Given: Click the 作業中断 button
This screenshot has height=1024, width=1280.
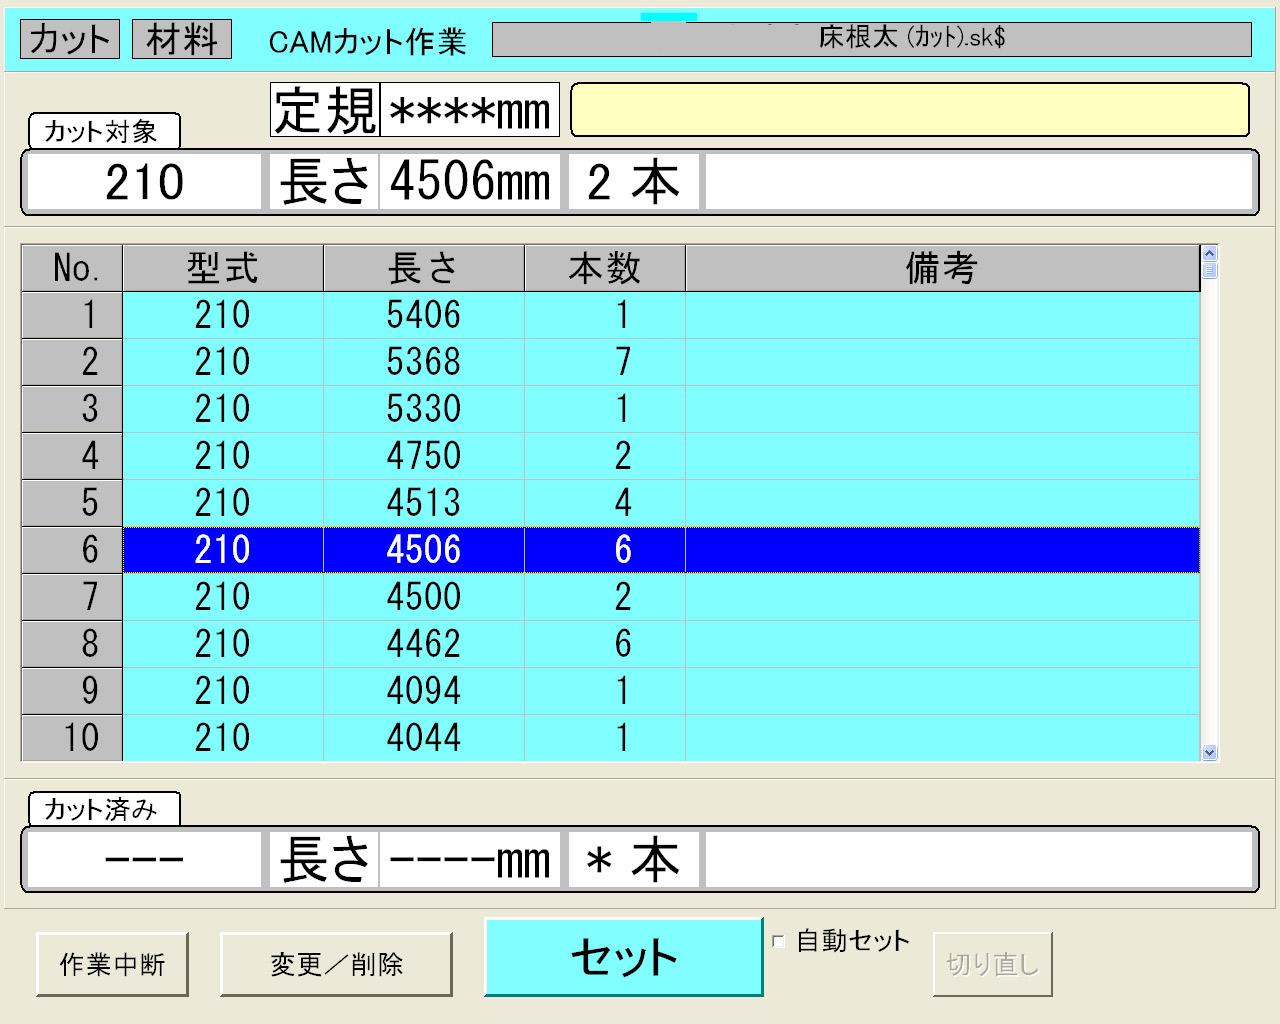Looking at the screenshot, I should pos(112,964).
